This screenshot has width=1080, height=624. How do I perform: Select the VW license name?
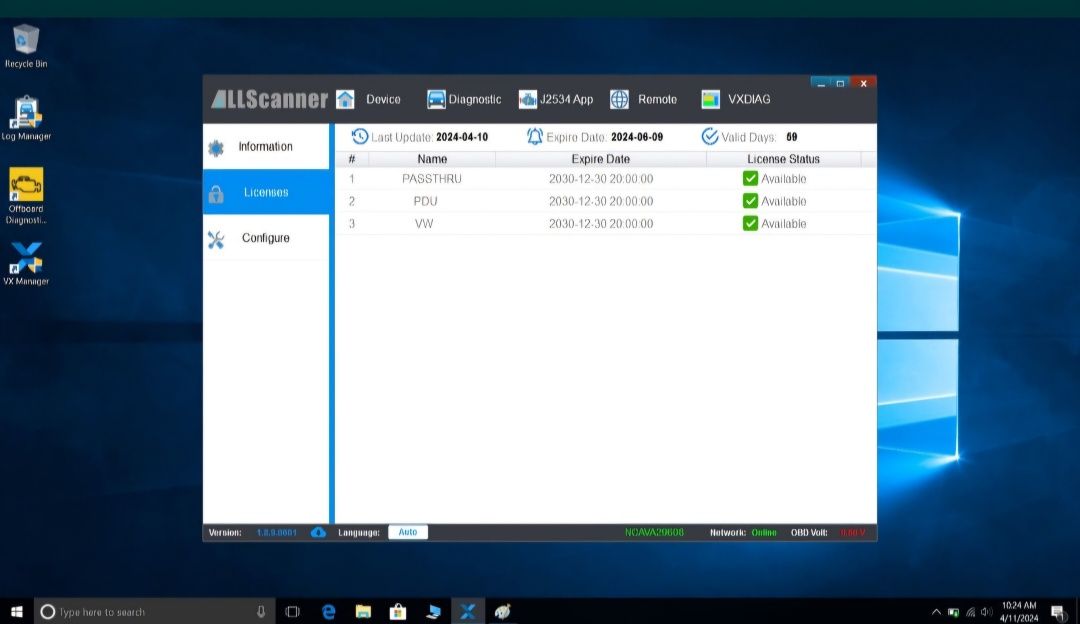pyautogui.click(x=424, y=224)
